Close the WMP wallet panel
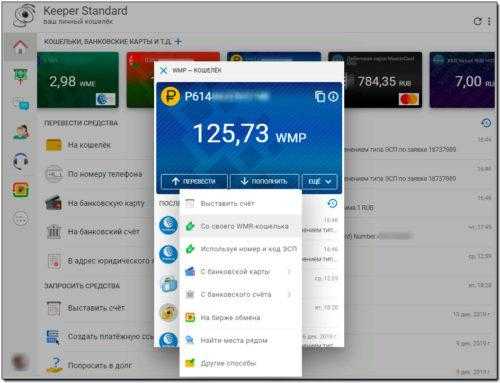500x383 pixels. (163, 70)
